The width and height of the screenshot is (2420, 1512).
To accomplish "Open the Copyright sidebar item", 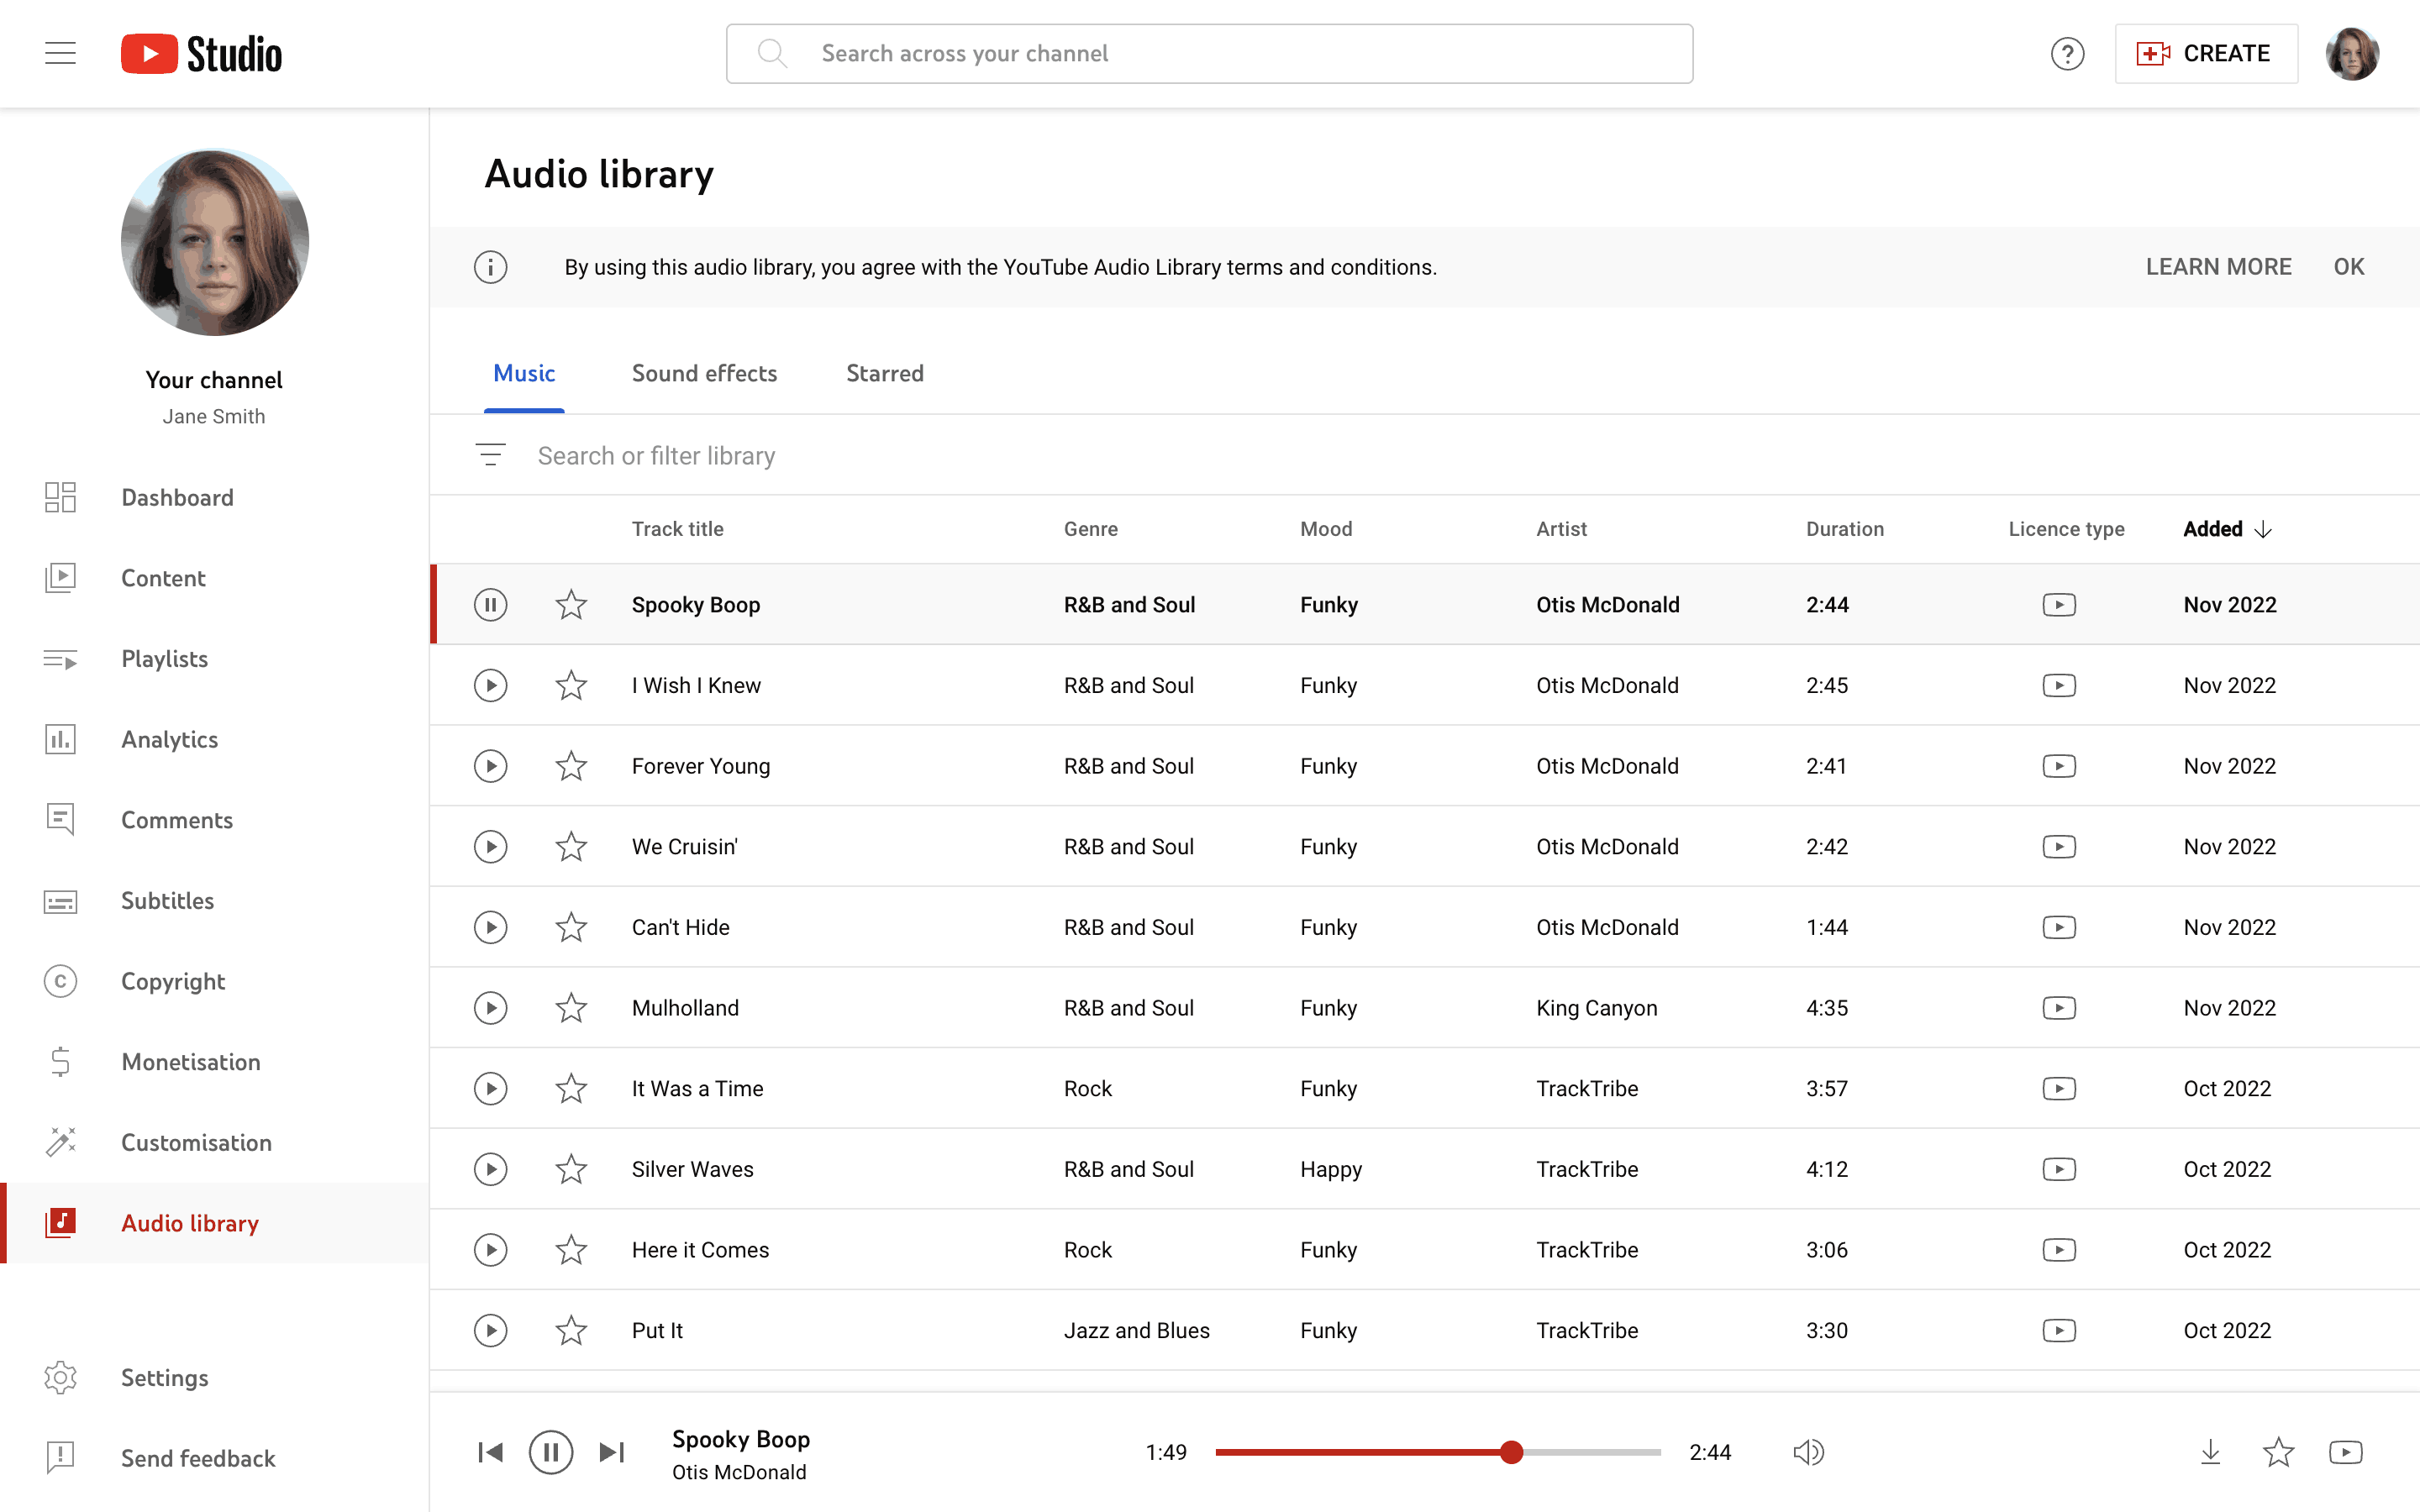I will coord(172,981).
